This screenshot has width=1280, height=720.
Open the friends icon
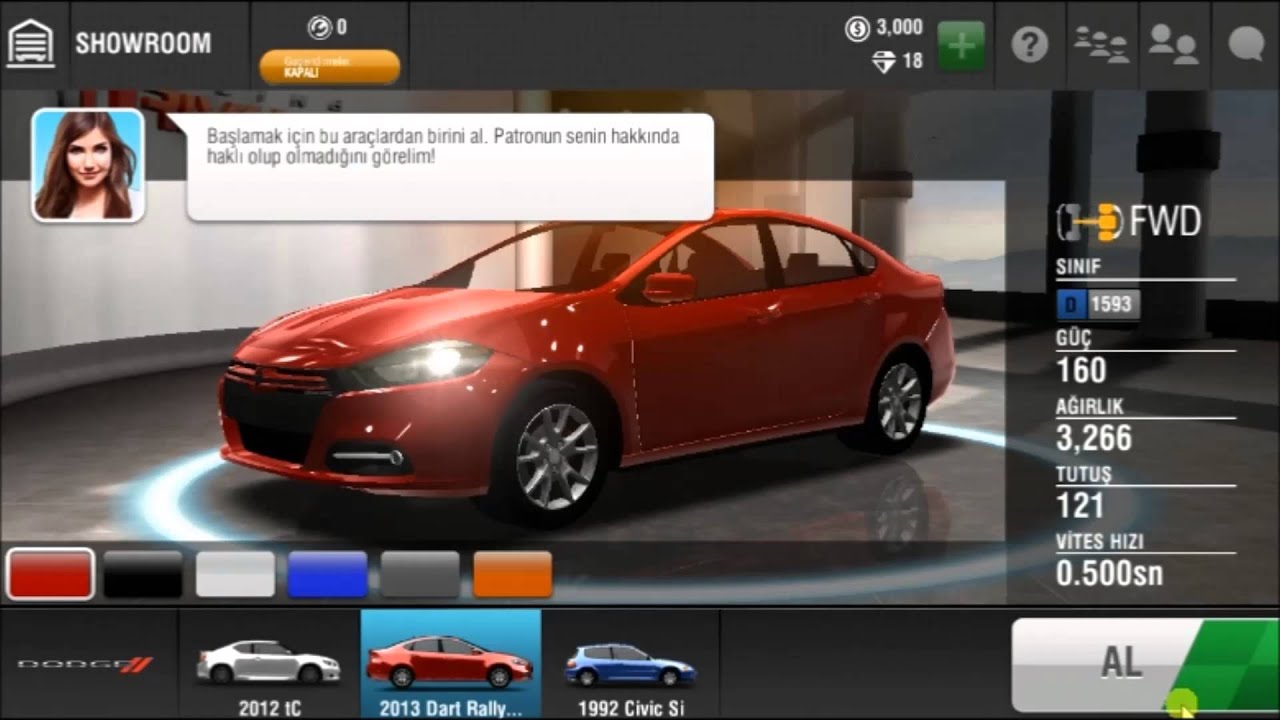(x=1174, y=44)
